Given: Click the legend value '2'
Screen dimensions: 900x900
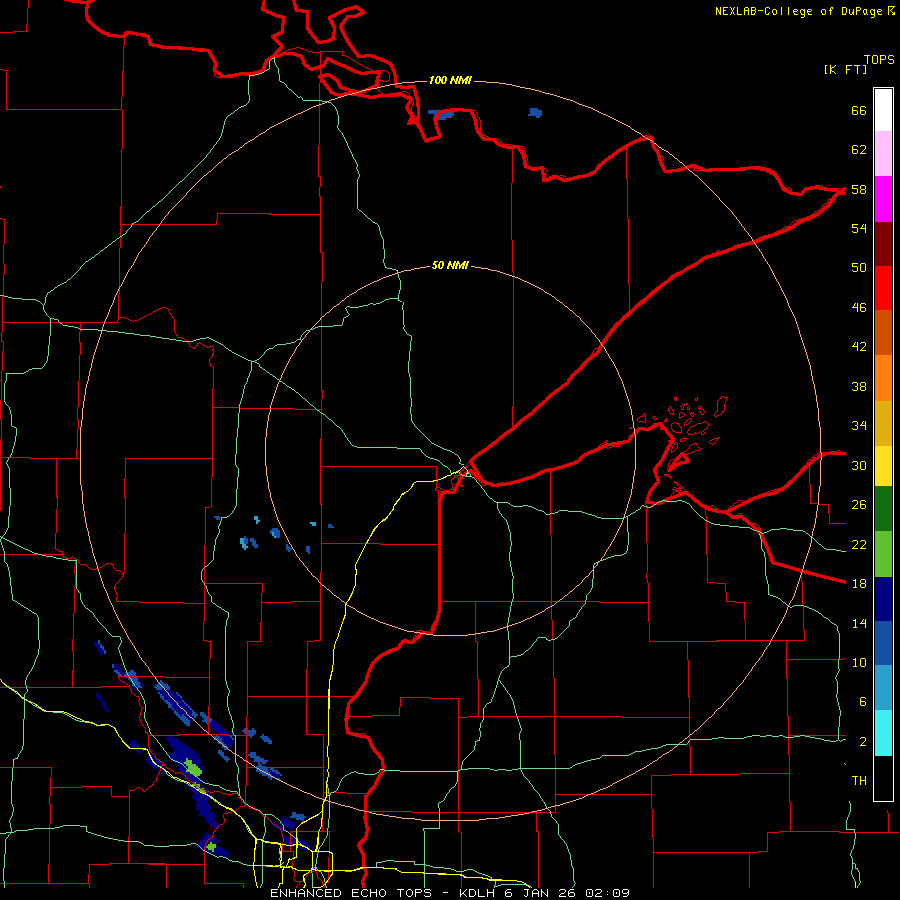Looking at the screenshot, I should (863, 742).
